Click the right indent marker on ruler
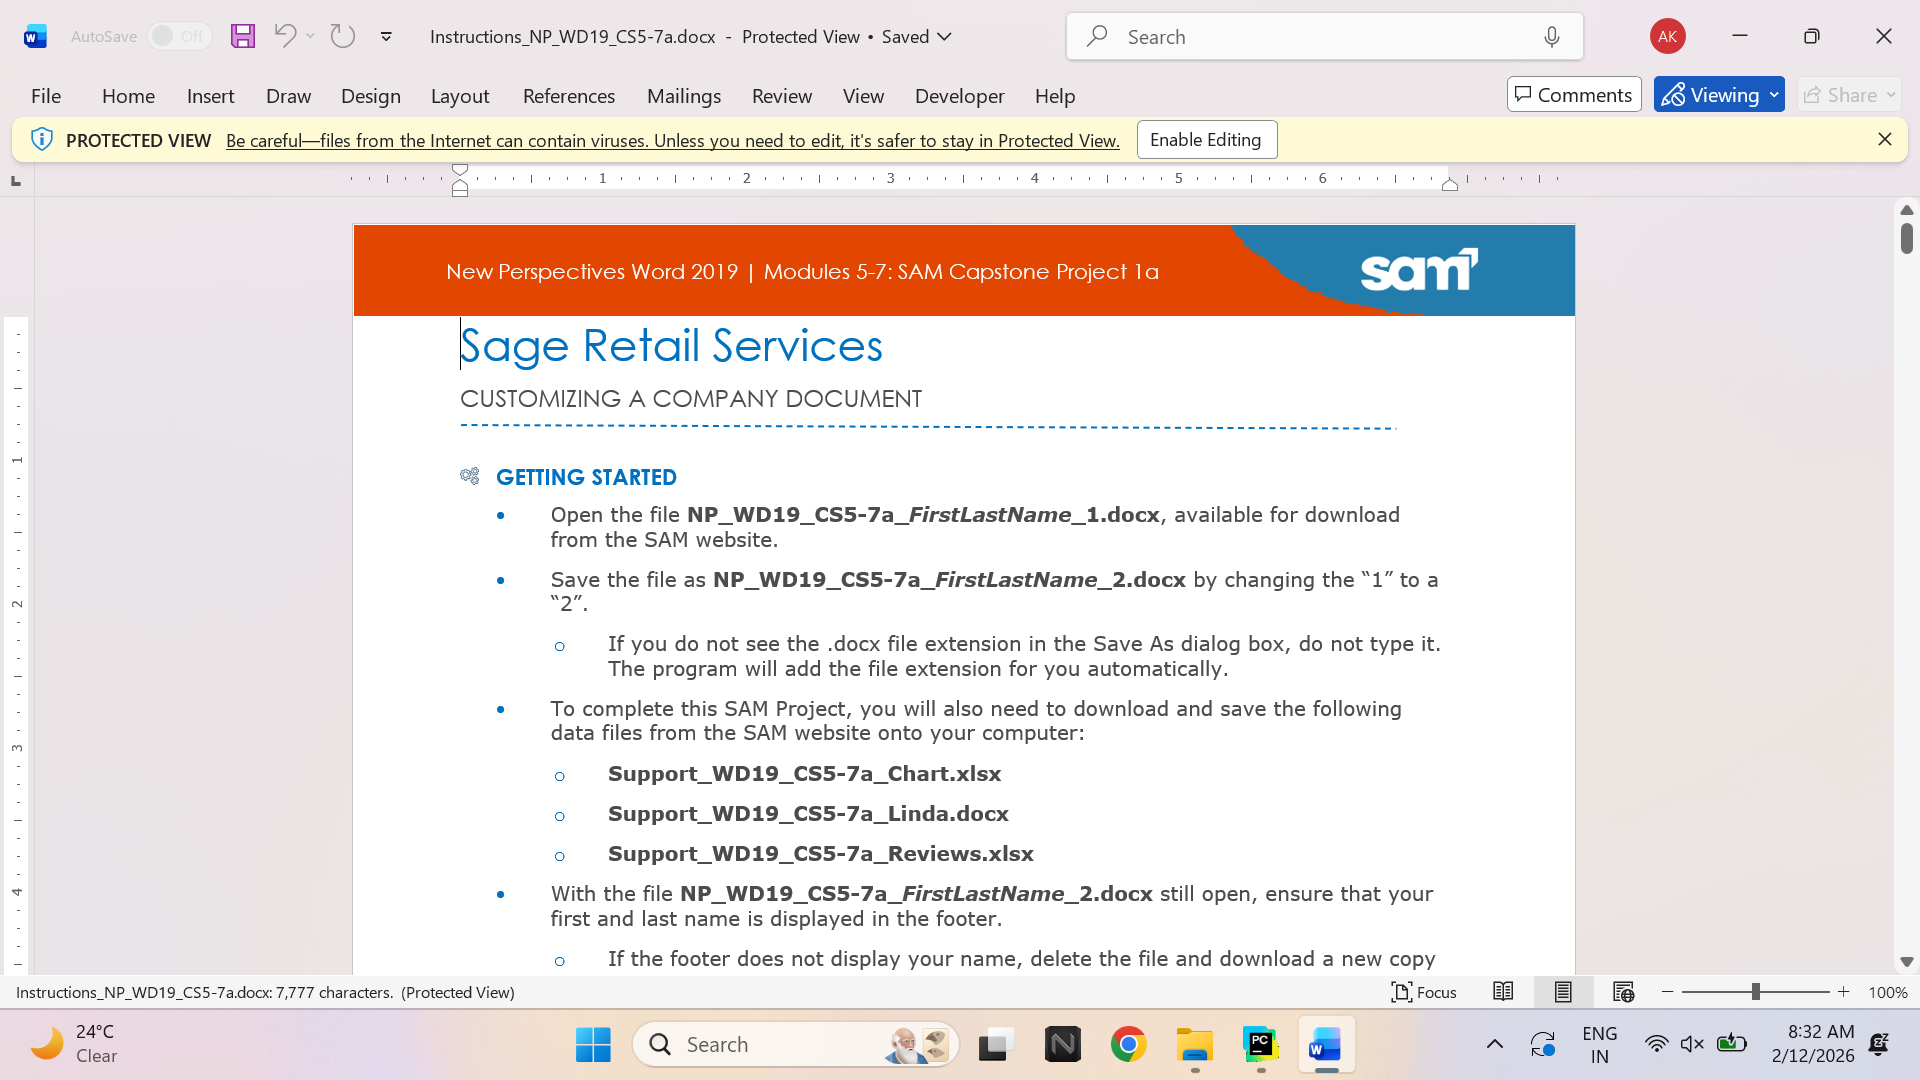 (x=1450, y=184)
